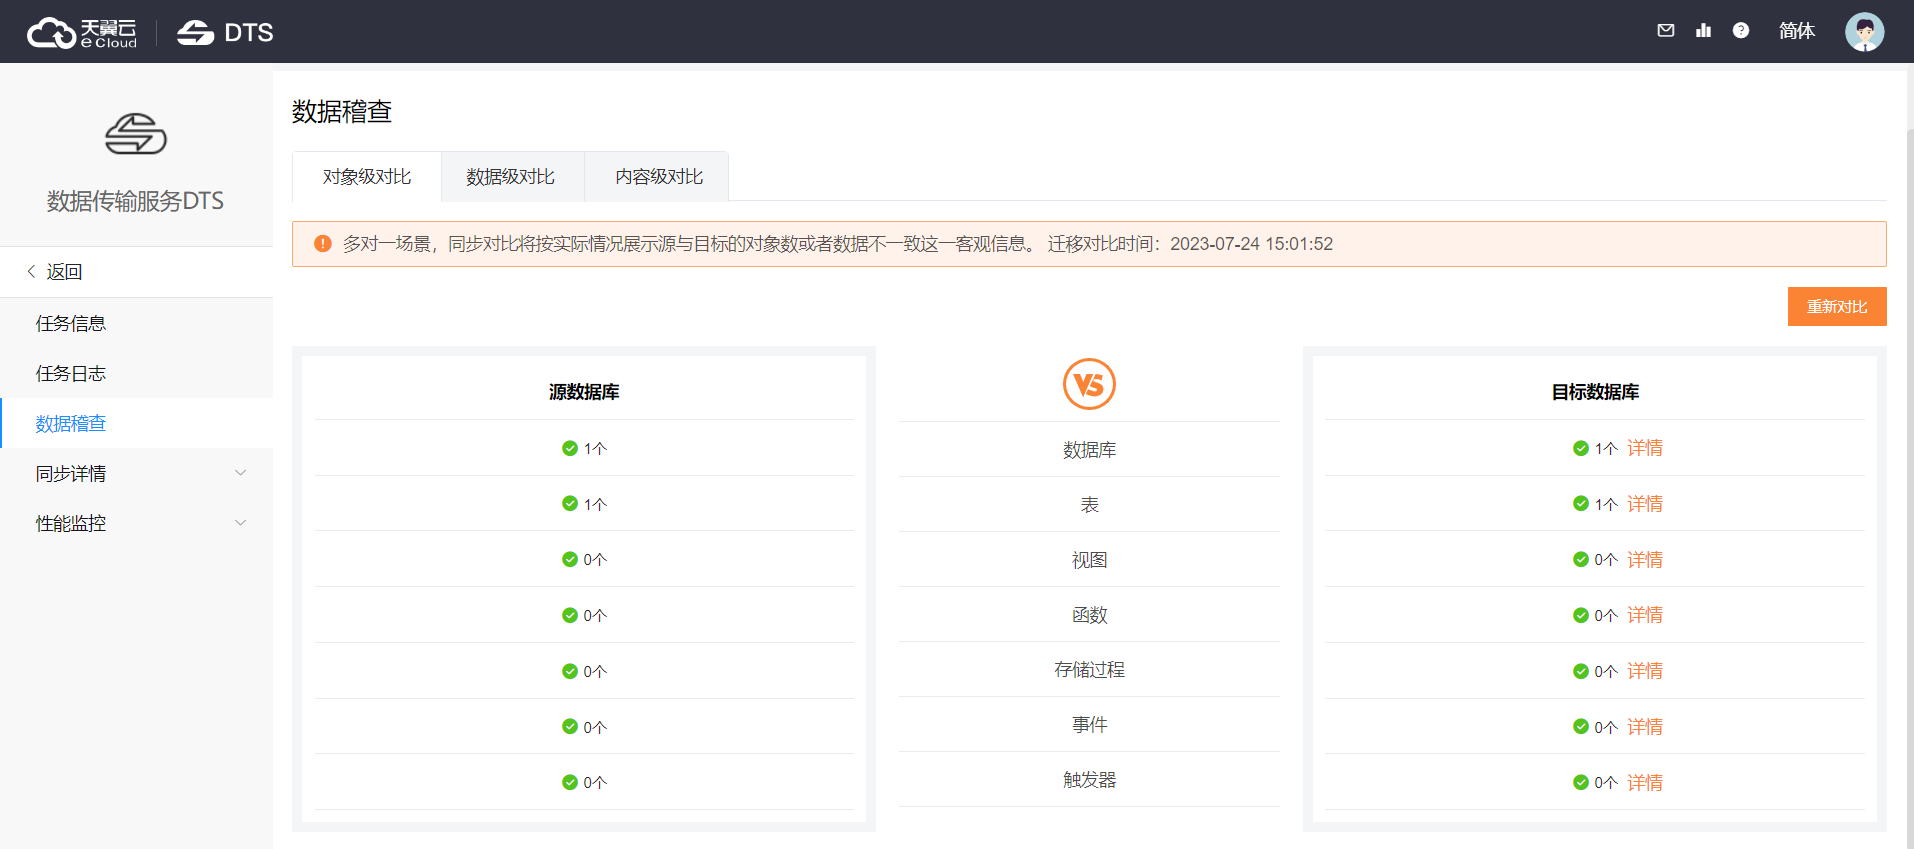The image size is (1914, 849).
Task: Switch to the 数据级对比 tab
Action: click(511, 177)
